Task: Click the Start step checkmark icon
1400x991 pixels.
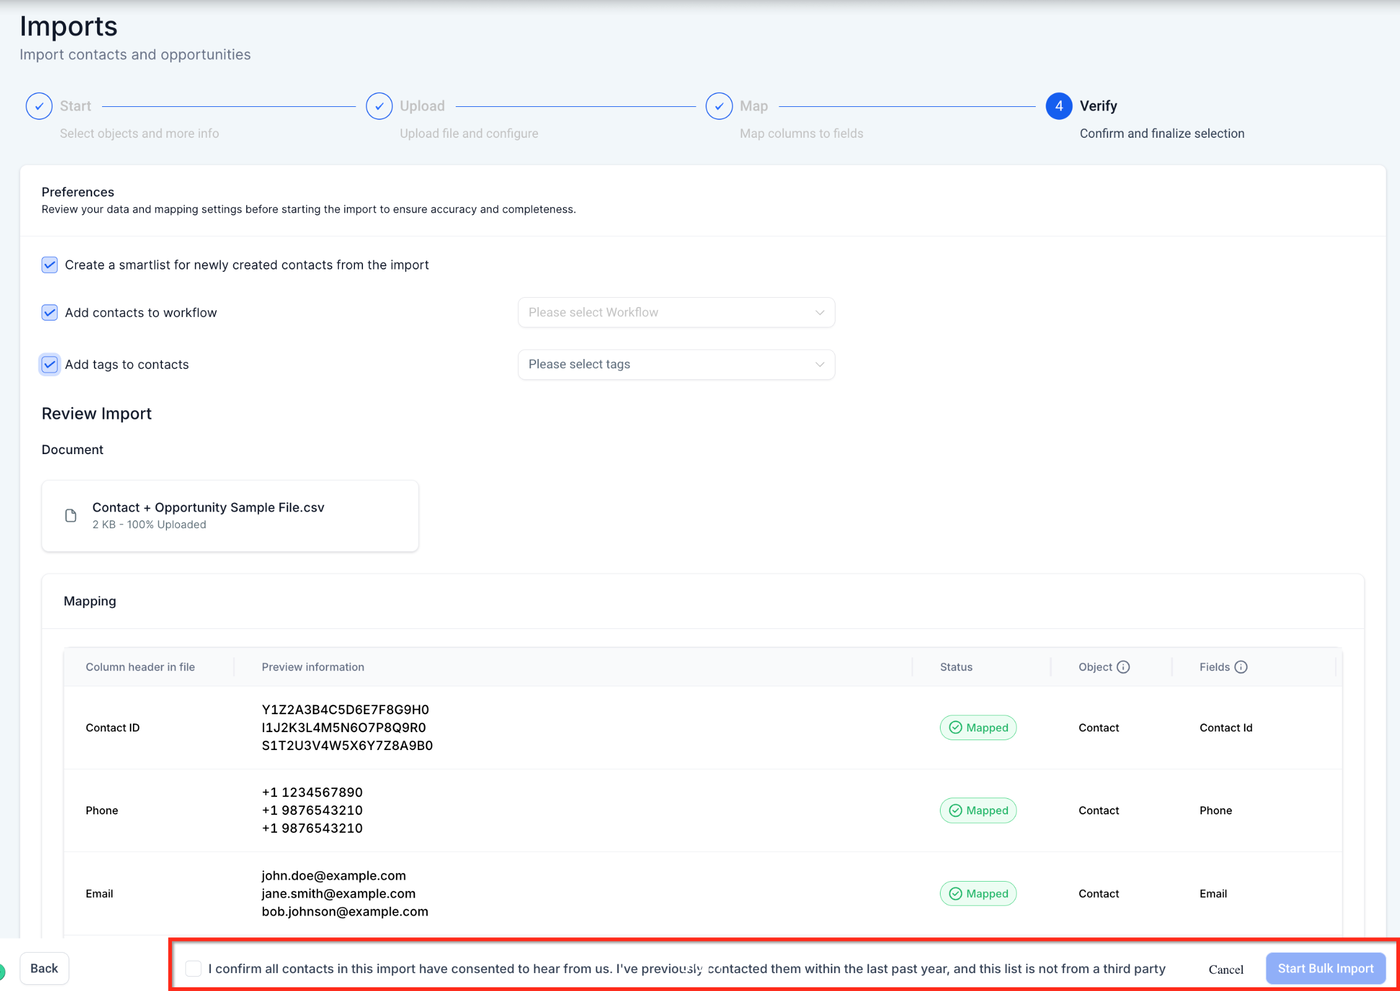Action: 39,106
